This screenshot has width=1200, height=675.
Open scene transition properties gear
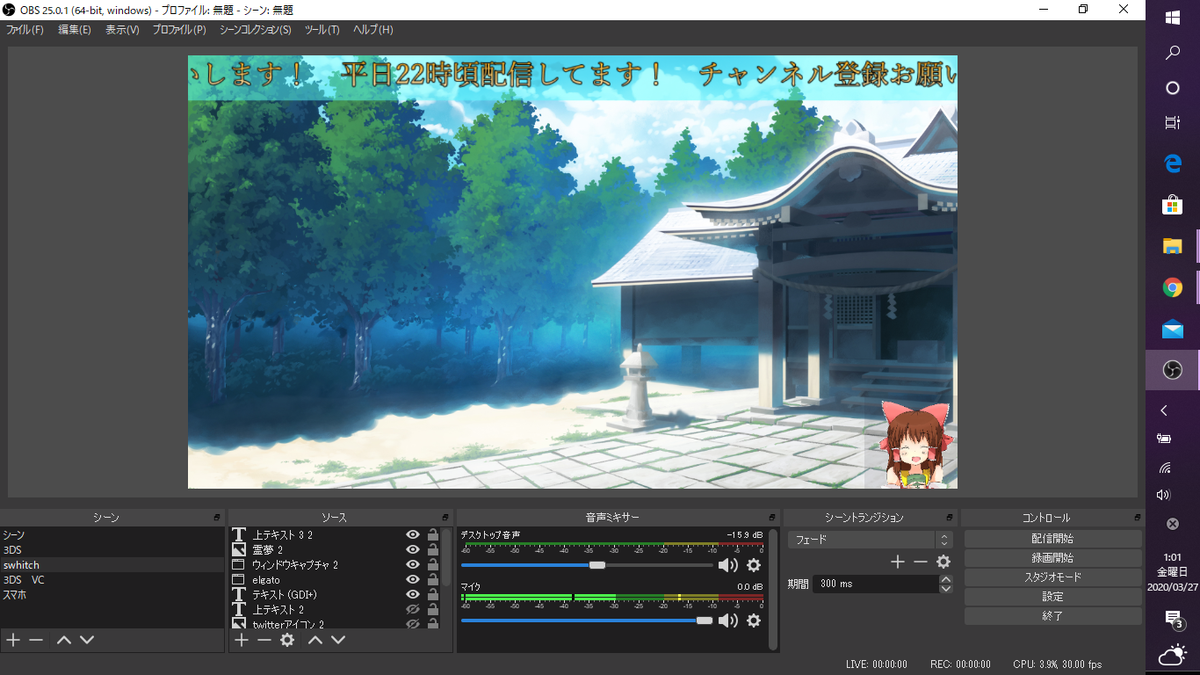pos(943,562)
